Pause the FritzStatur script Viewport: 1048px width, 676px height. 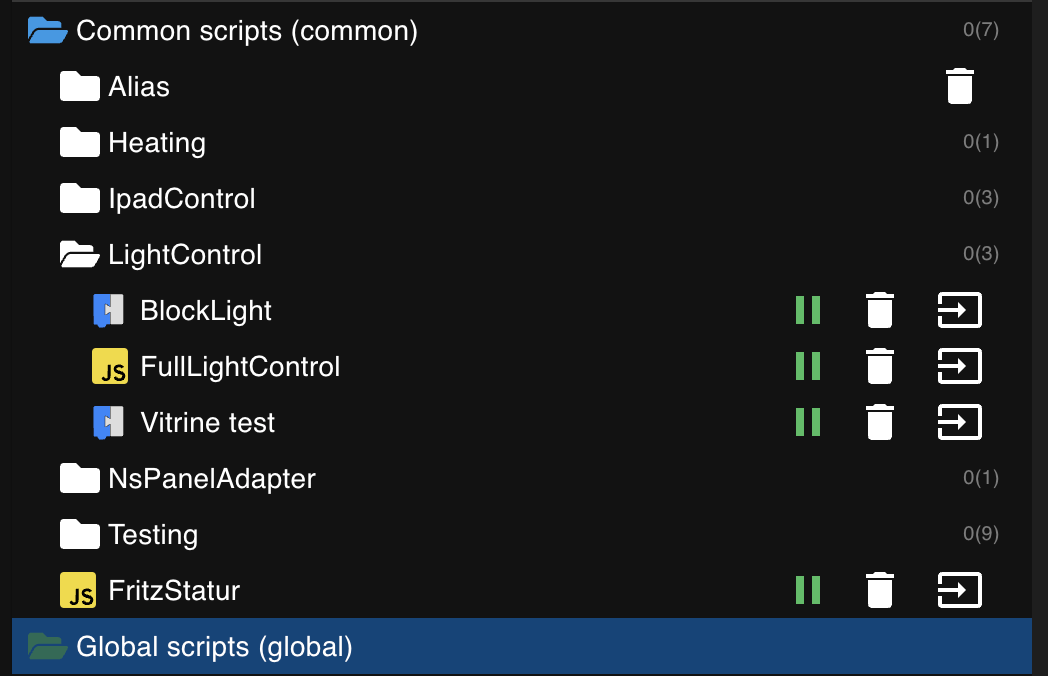[808, 590]
